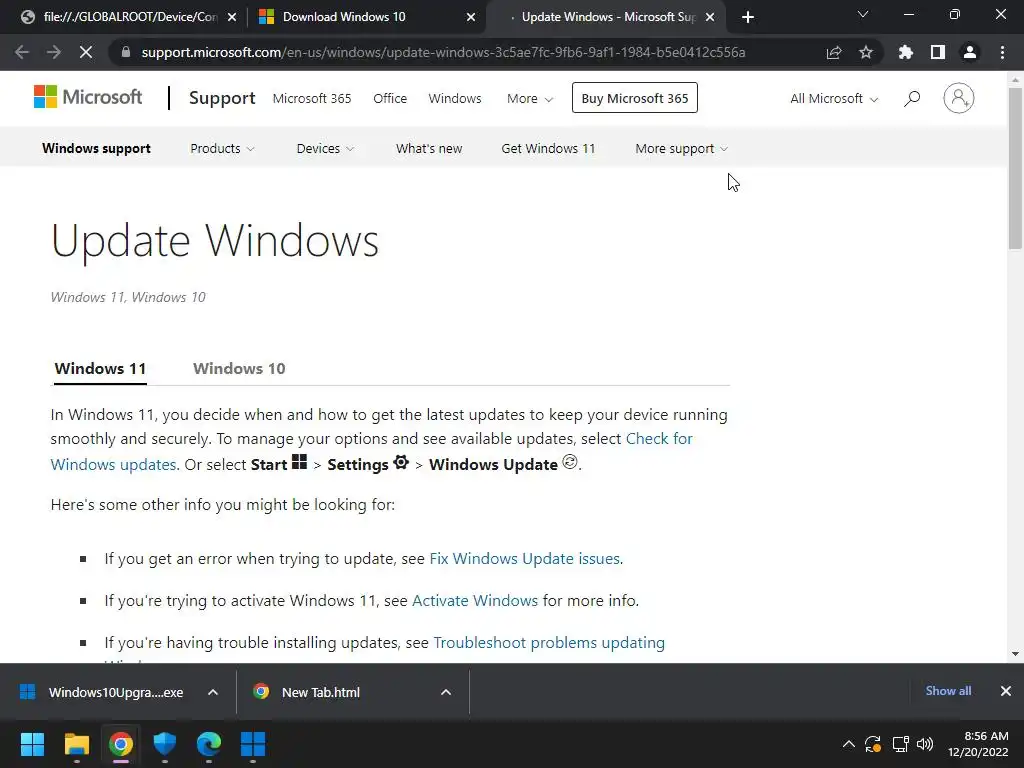Launch Microsoft Edge from the taskbar
This screenshot has height=768, width=1024.
(209, 744)
